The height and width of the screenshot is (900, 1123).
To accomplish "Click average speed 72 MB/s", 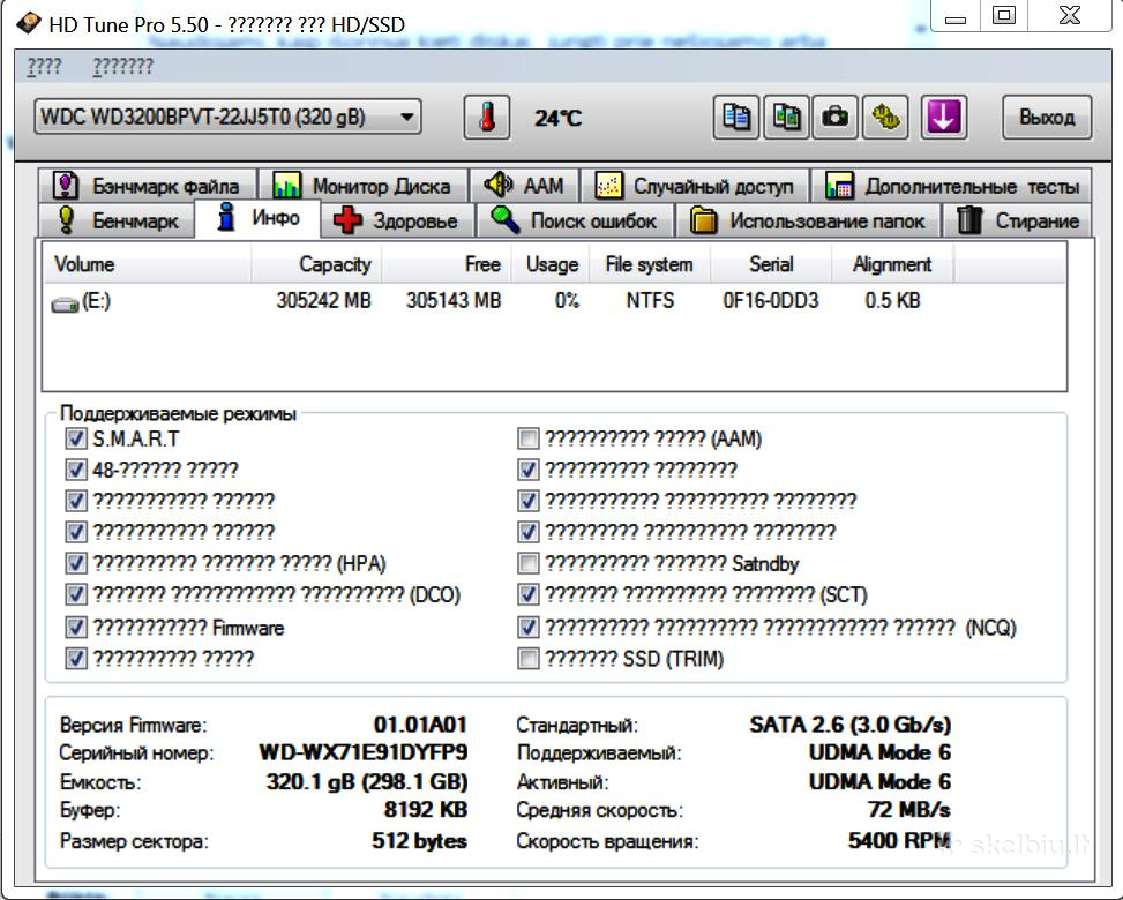I will [x=909, y=810].
